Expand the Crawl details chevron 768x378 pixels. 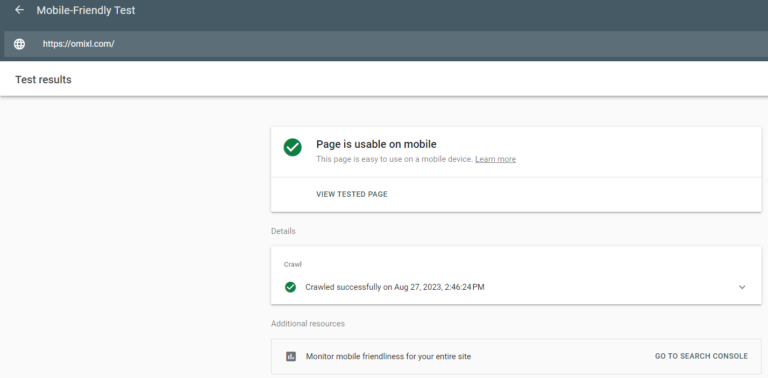click(742, 287)
